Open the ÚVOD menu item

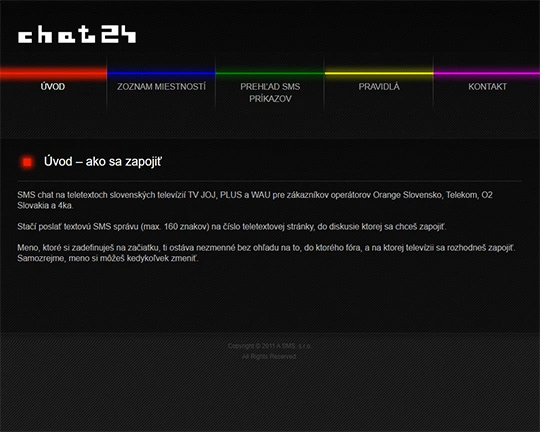point(53,86)
